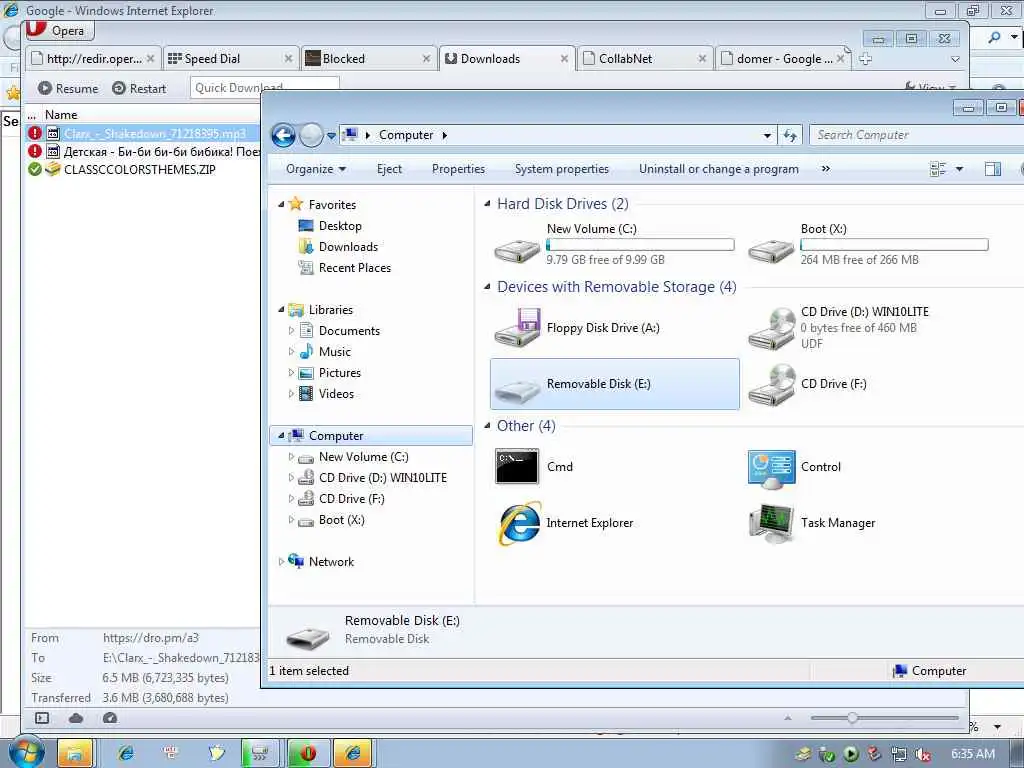Screen dimensions: 1024x768
Task: Switch to the CollabNet tab
Action: click(x=645, y=59)
